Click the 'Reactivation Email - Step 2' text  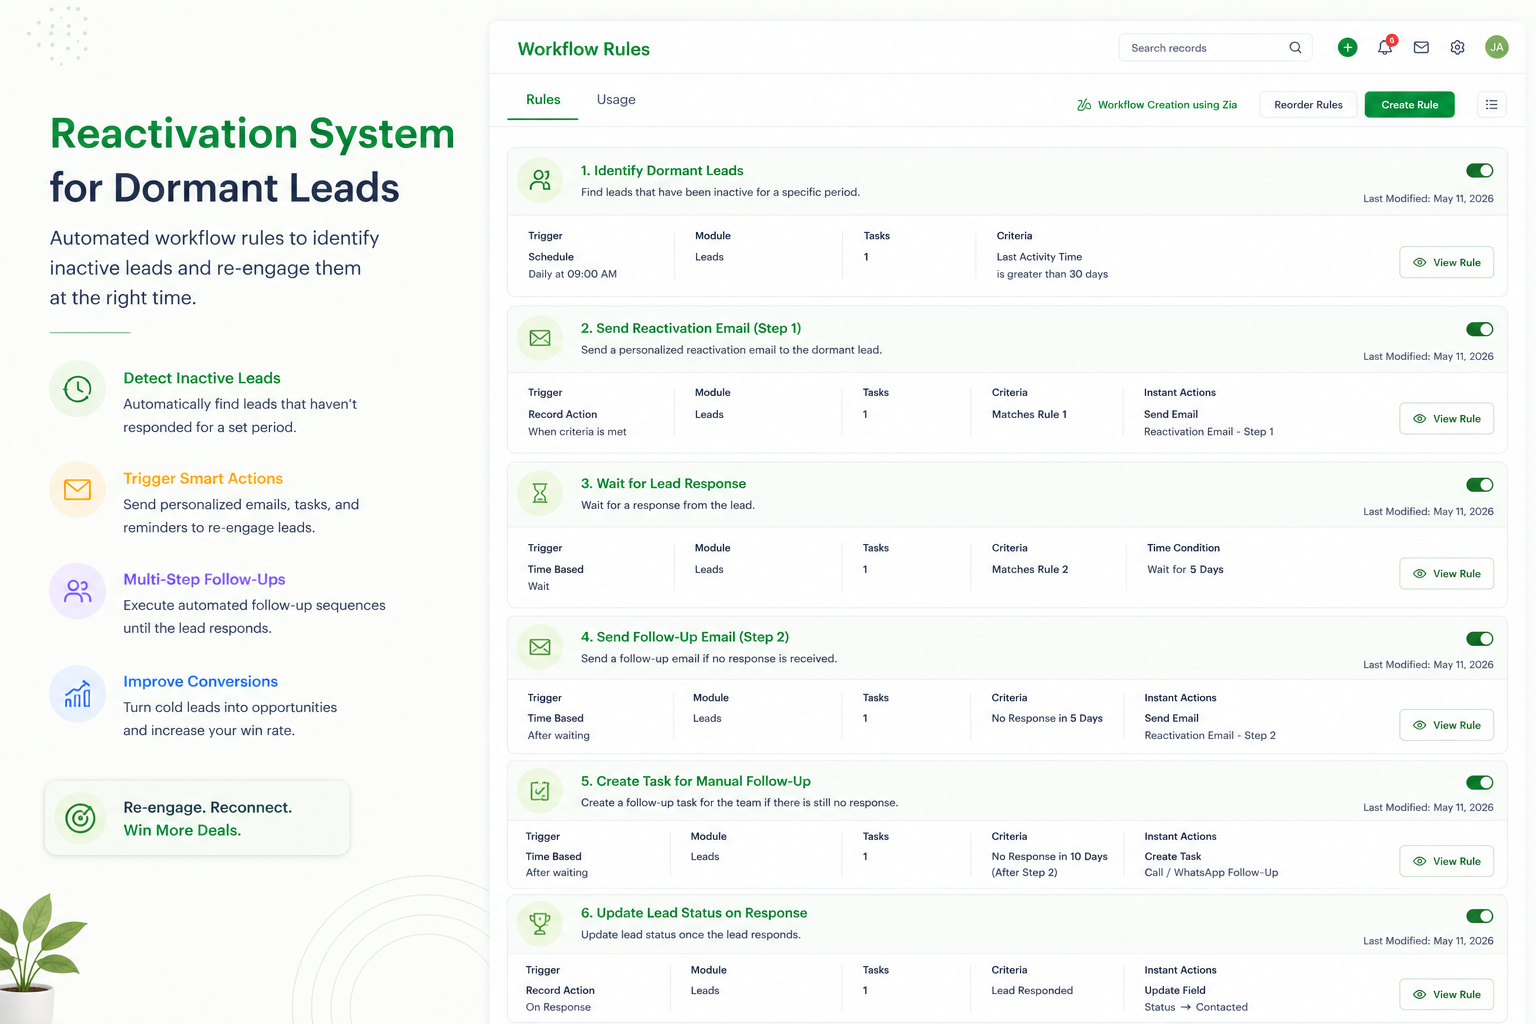1210,736
